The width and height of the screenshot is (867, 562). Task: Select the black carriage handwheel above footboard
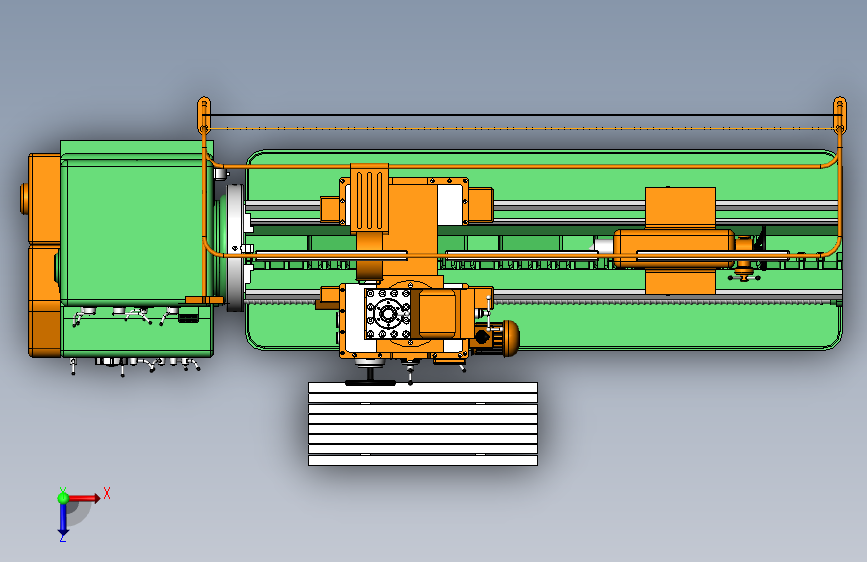click(370, 381)
